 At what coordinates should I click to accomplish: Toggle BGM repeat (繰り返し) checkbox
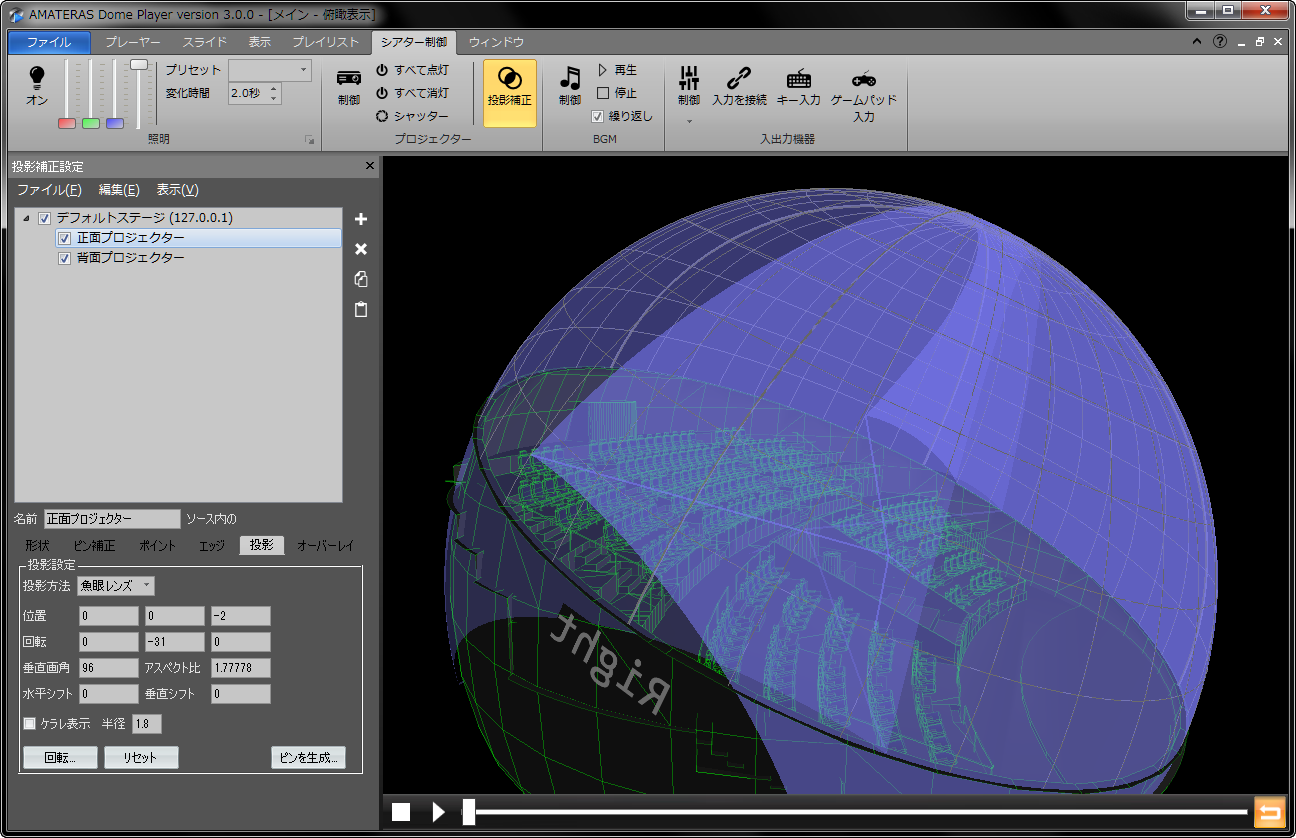point(598,116)
